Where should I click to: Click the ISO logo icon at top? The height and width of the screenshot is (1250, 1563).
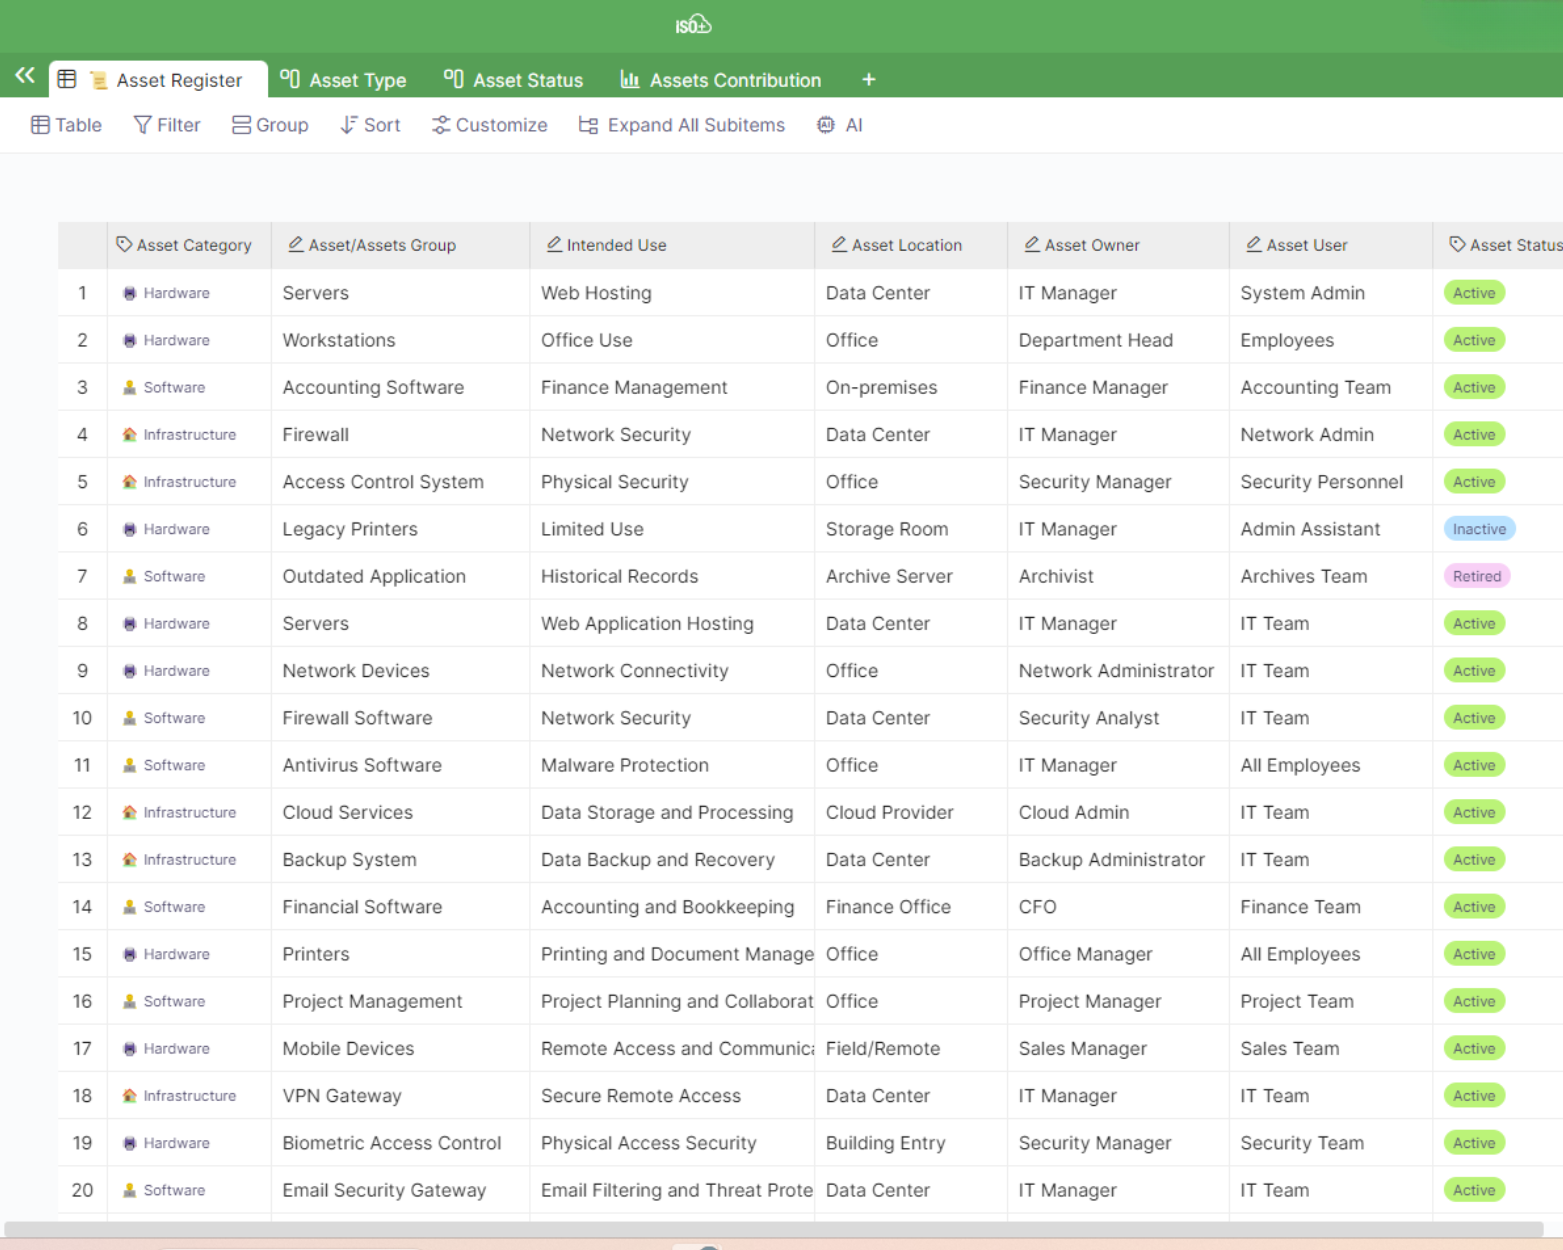coord(692,25)
